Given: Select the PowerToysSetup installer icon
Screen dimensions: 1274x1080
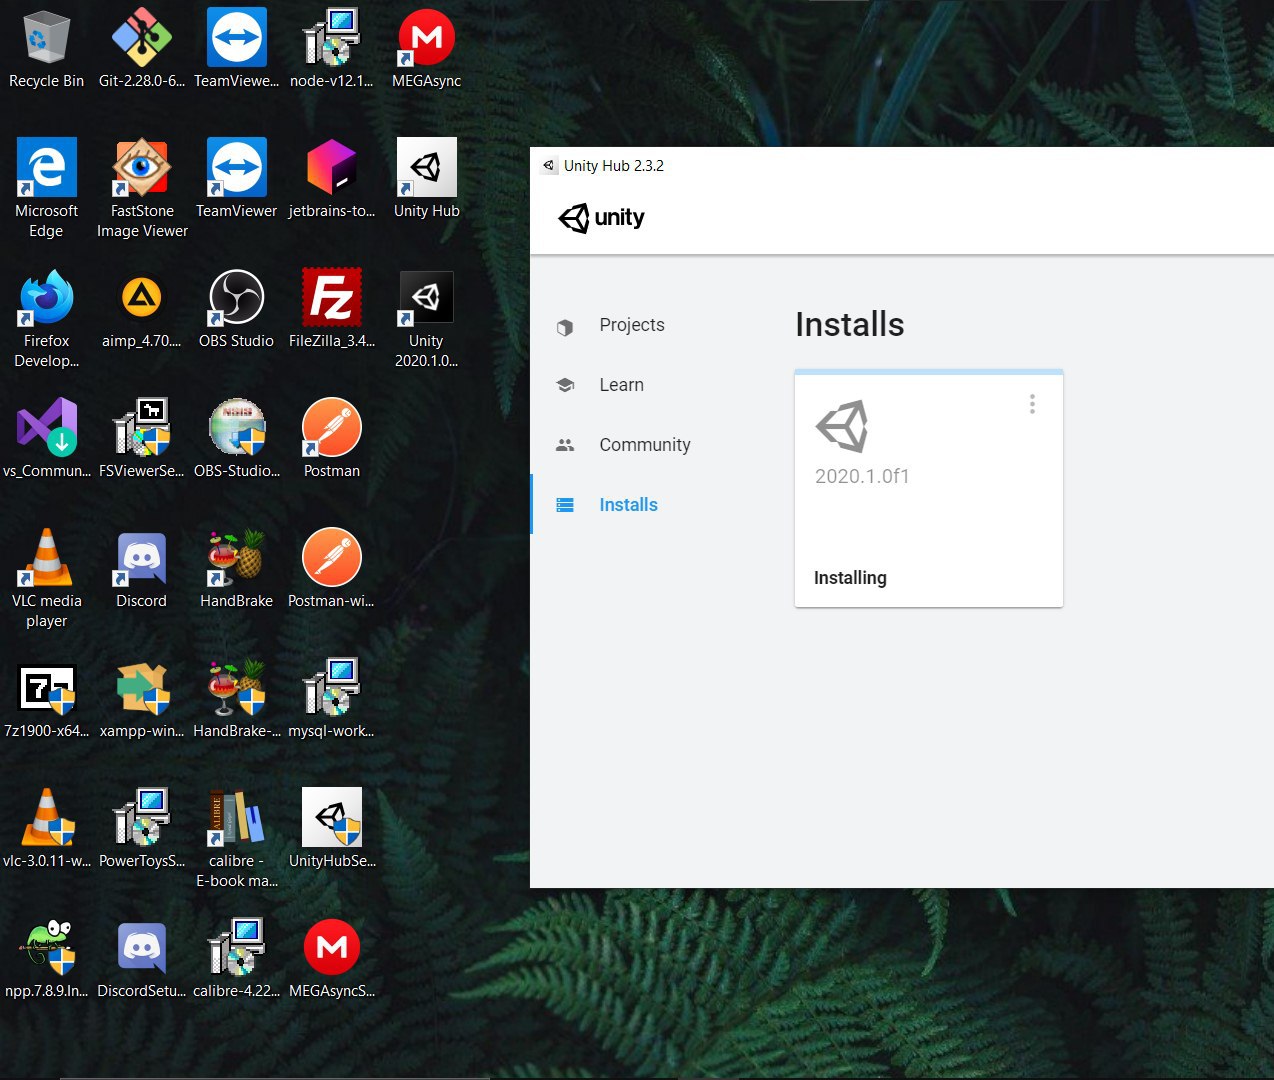Looking at the screenshot, I should (x=141, y=828).
